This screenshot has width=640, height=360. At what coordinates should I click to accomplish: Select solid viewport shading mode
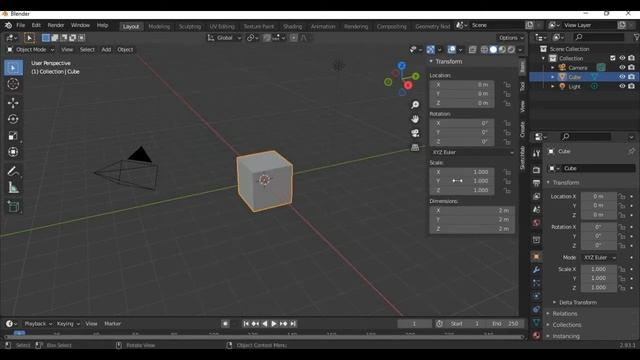(x=493, y=49)
